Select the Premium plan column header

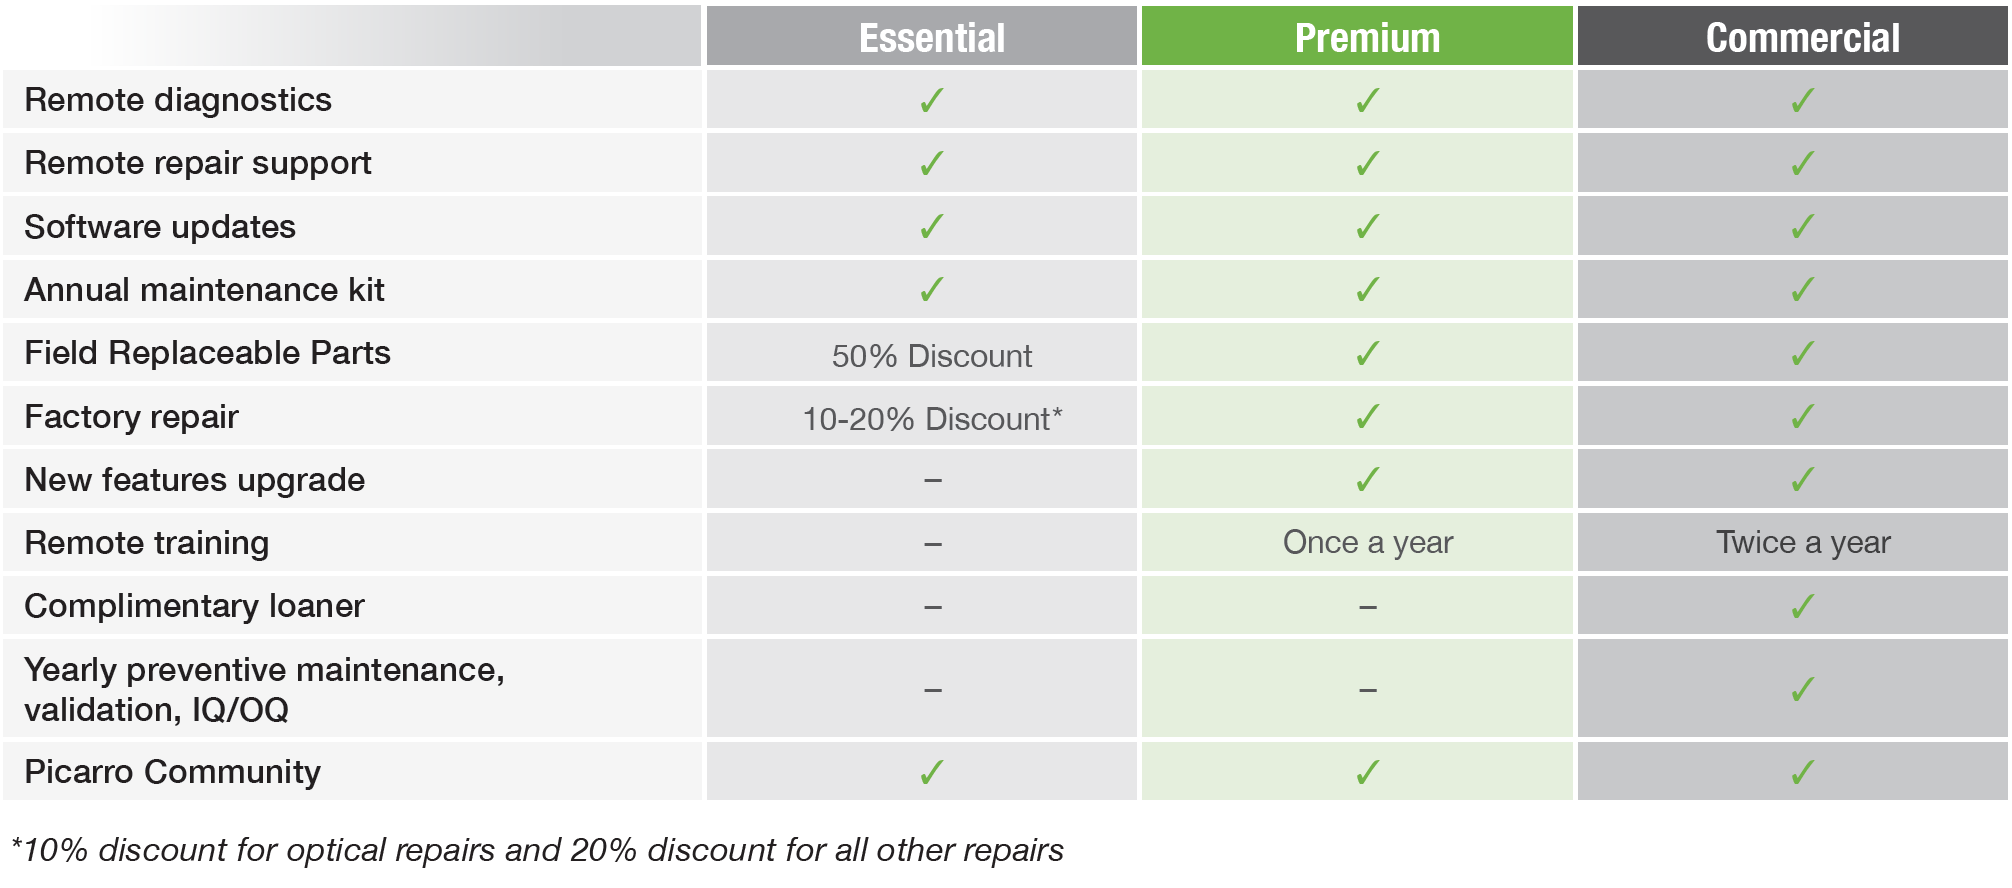tap(1367, 38)
